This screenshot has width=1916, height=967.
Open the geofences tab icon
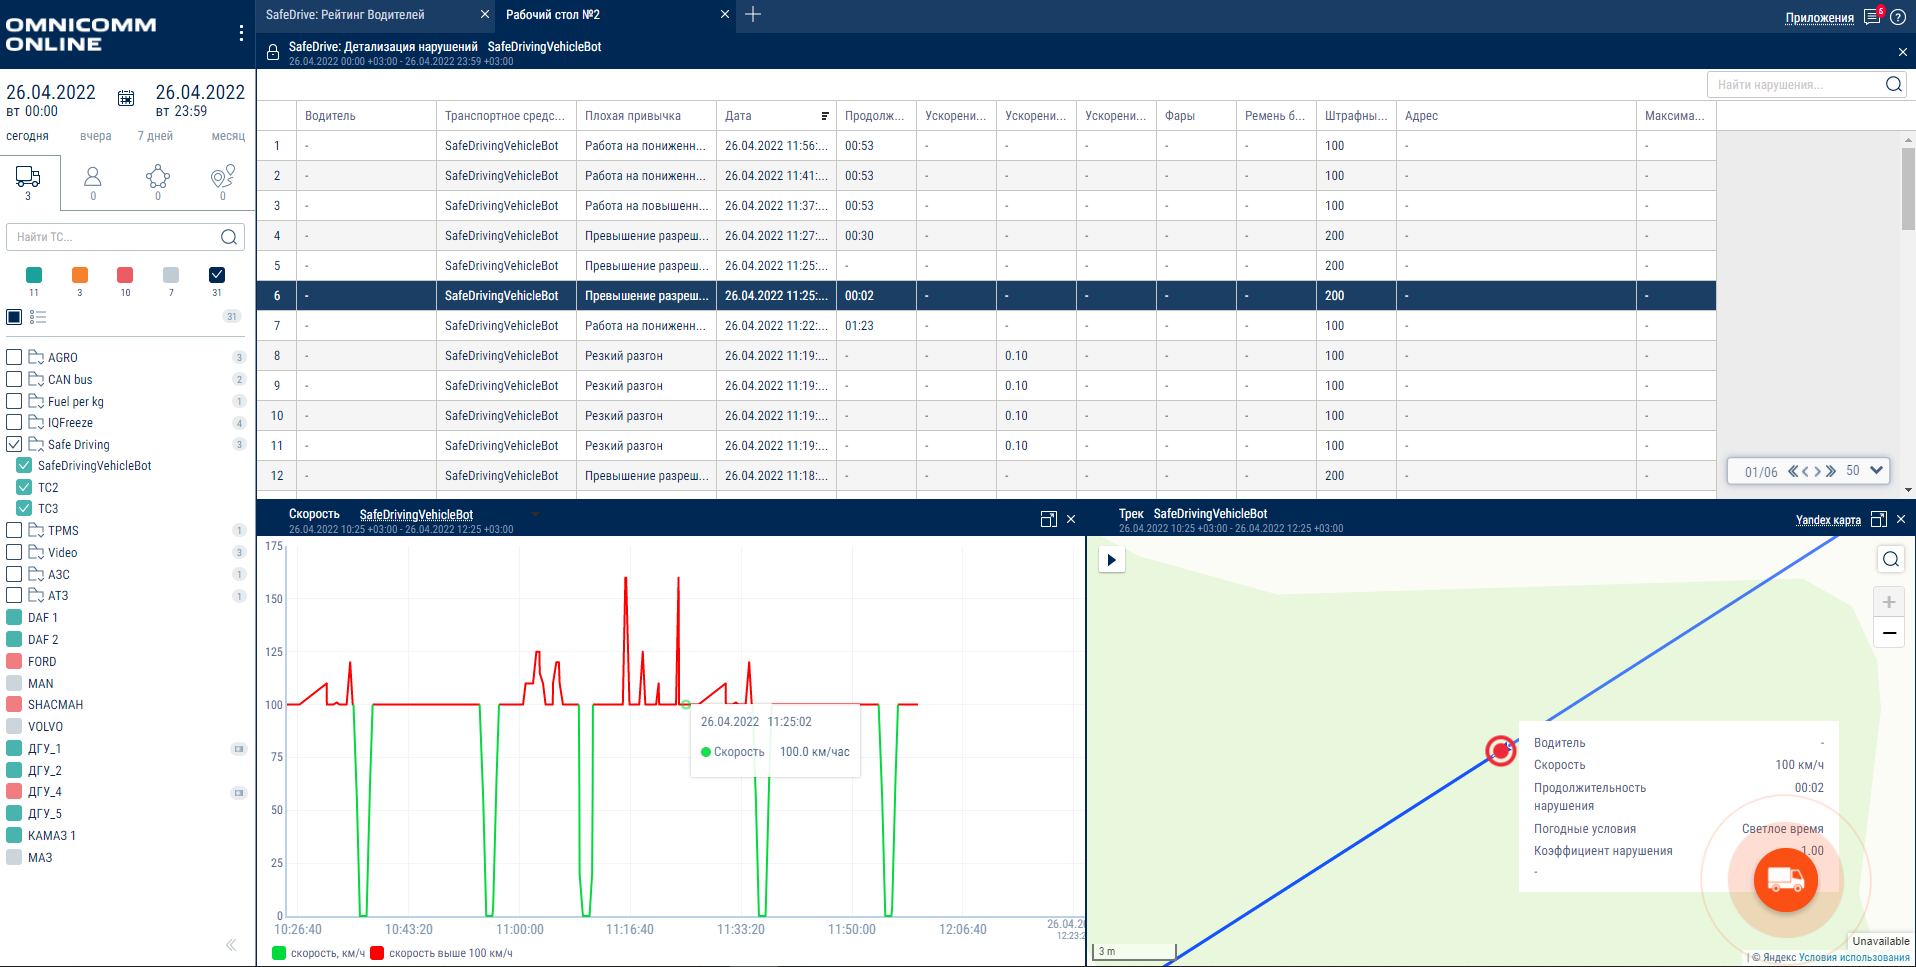[x=222, y=177]
